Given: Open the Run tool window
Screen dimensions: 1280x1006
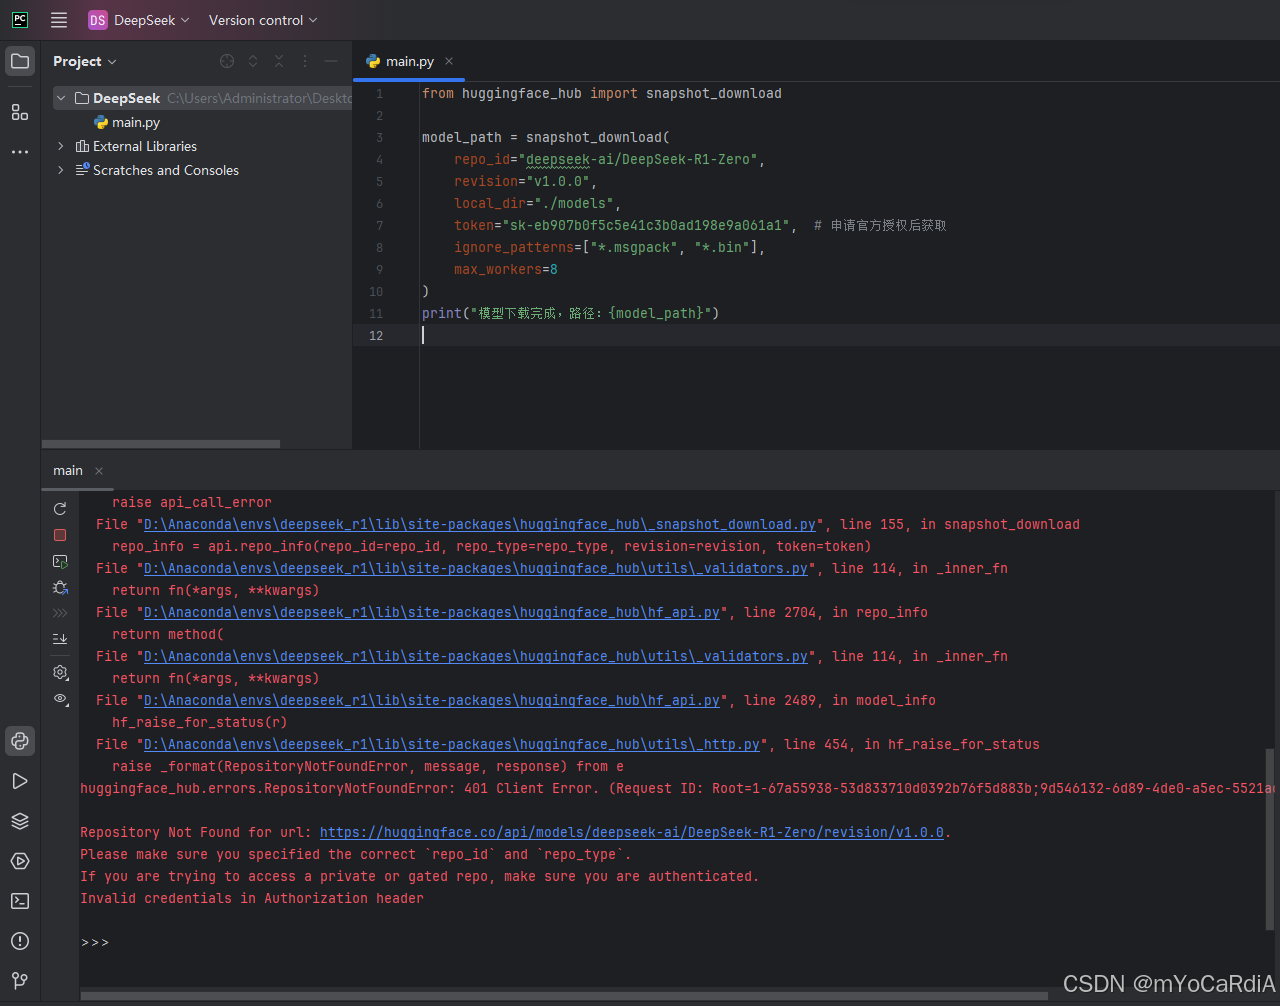Looking at the screenshot, I should point(20,781).
